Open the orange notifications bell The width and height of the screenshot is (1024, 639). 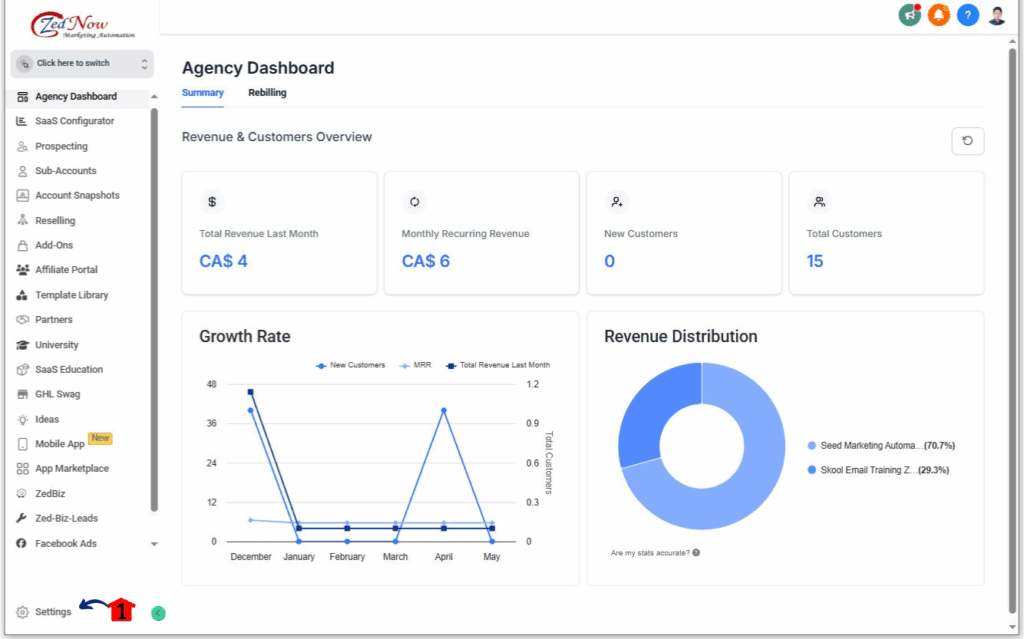(x=938, y=15)
